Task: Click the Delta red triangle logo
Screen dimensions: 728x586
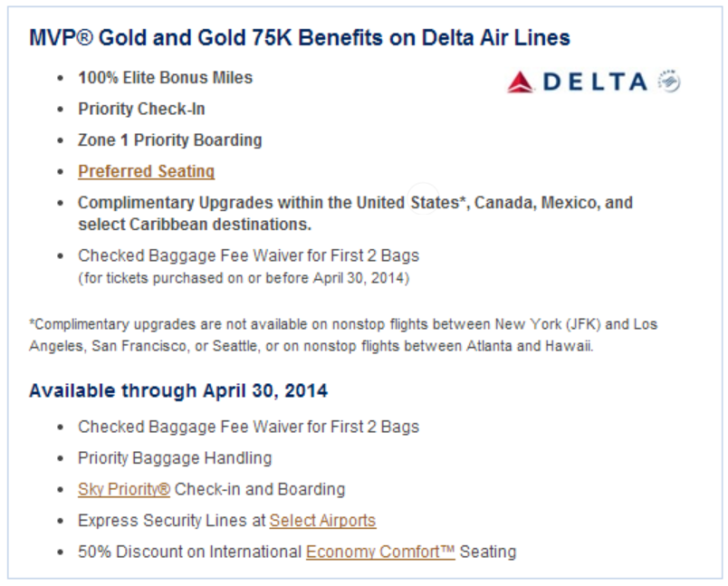Action: 520,82
